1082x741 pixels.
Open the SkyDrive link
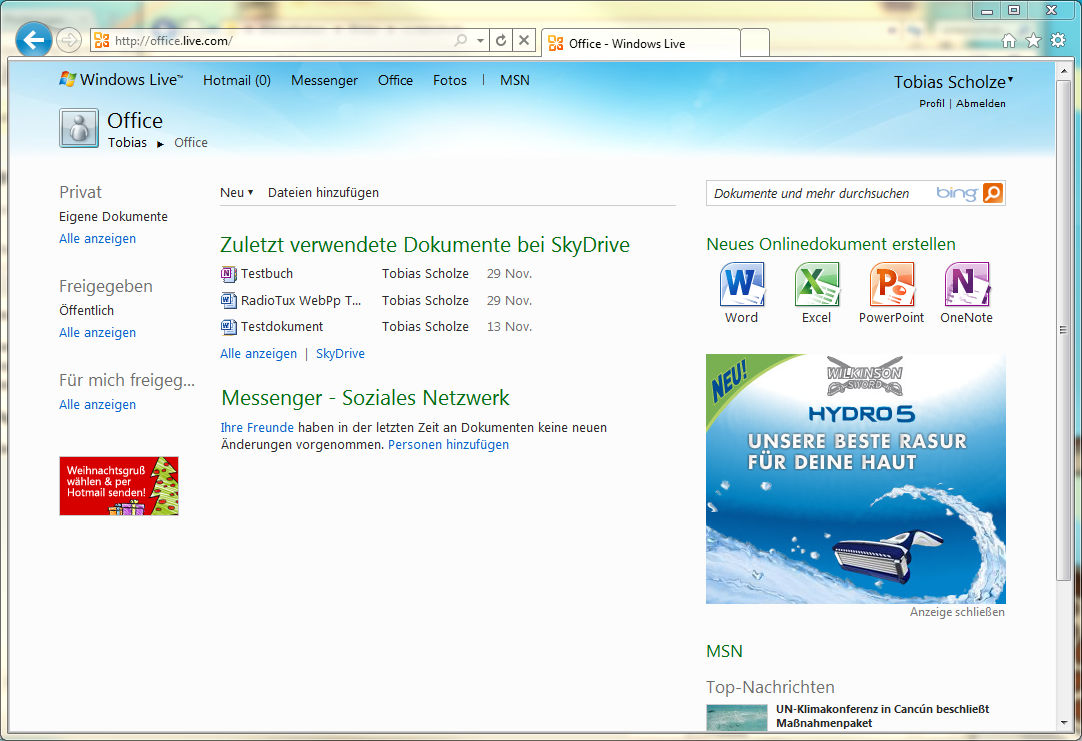340,353
